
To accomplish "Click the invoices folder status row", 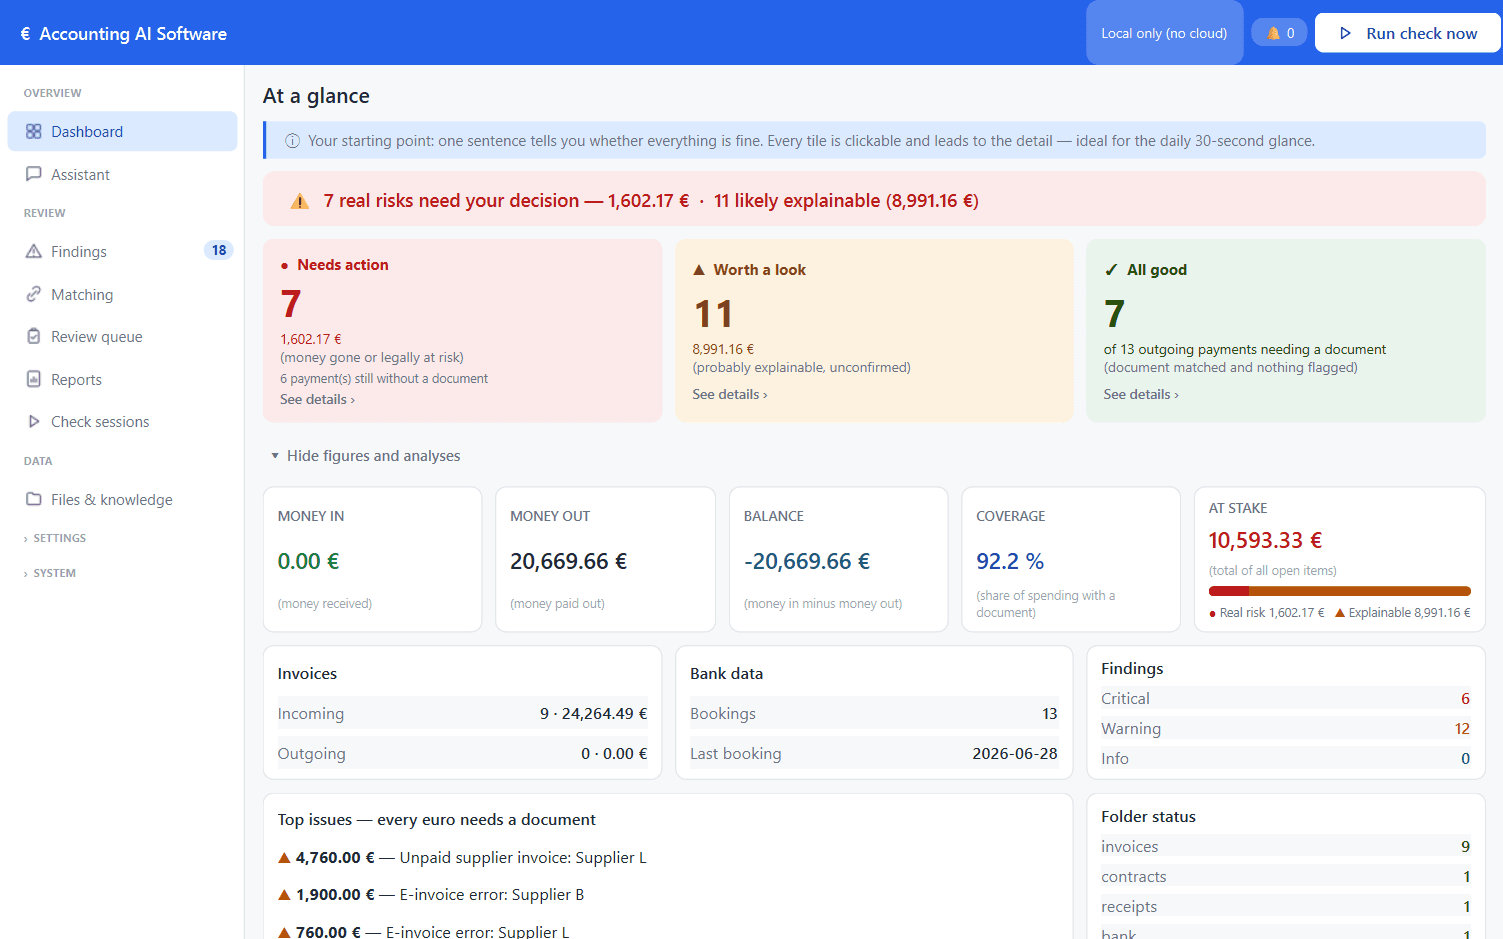I will click(1285, 846).
